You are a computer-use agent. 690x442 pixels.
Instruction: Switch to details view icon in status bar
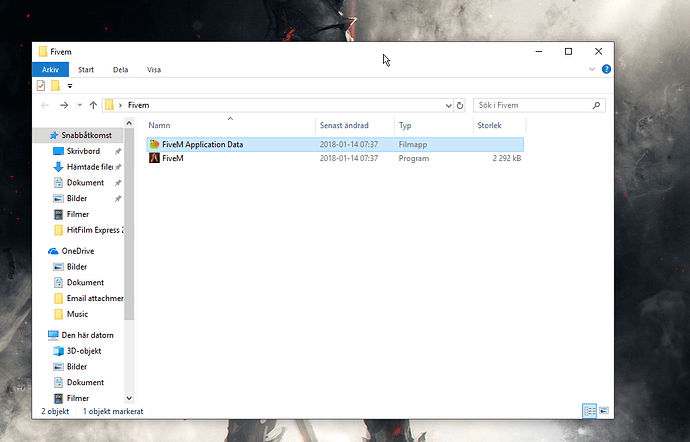589,411
